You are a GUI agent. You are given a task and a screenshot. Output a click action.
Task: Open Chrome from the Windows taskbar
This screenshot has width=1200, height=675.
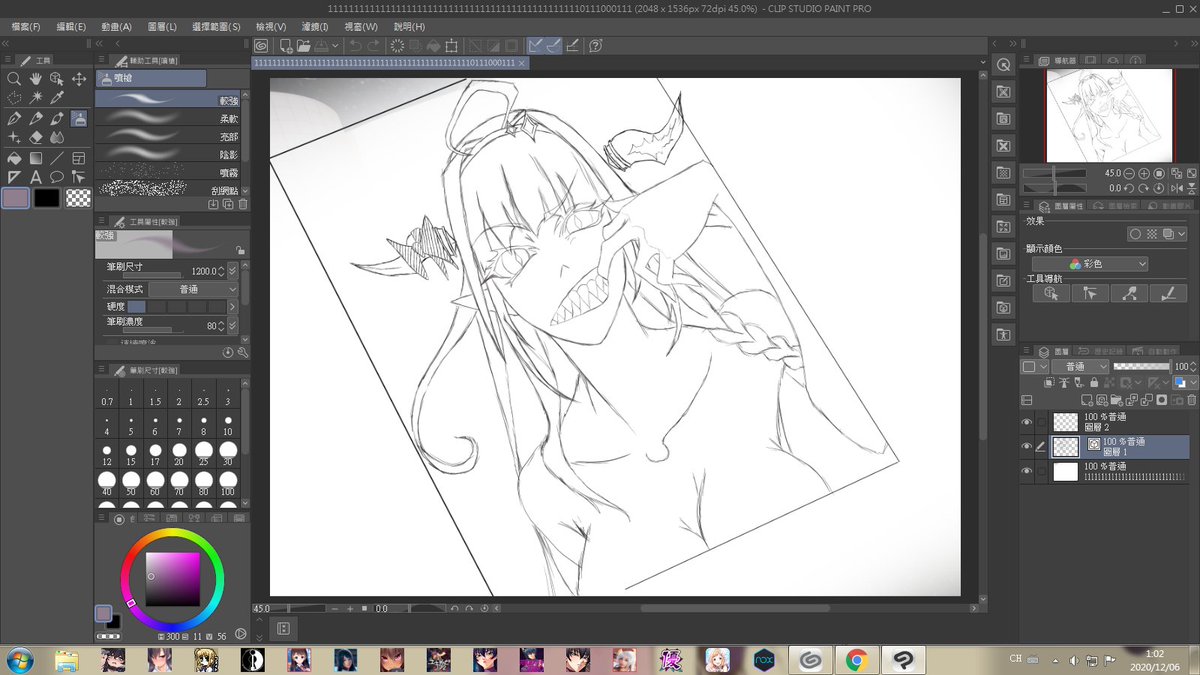click(x=855, y=660)
